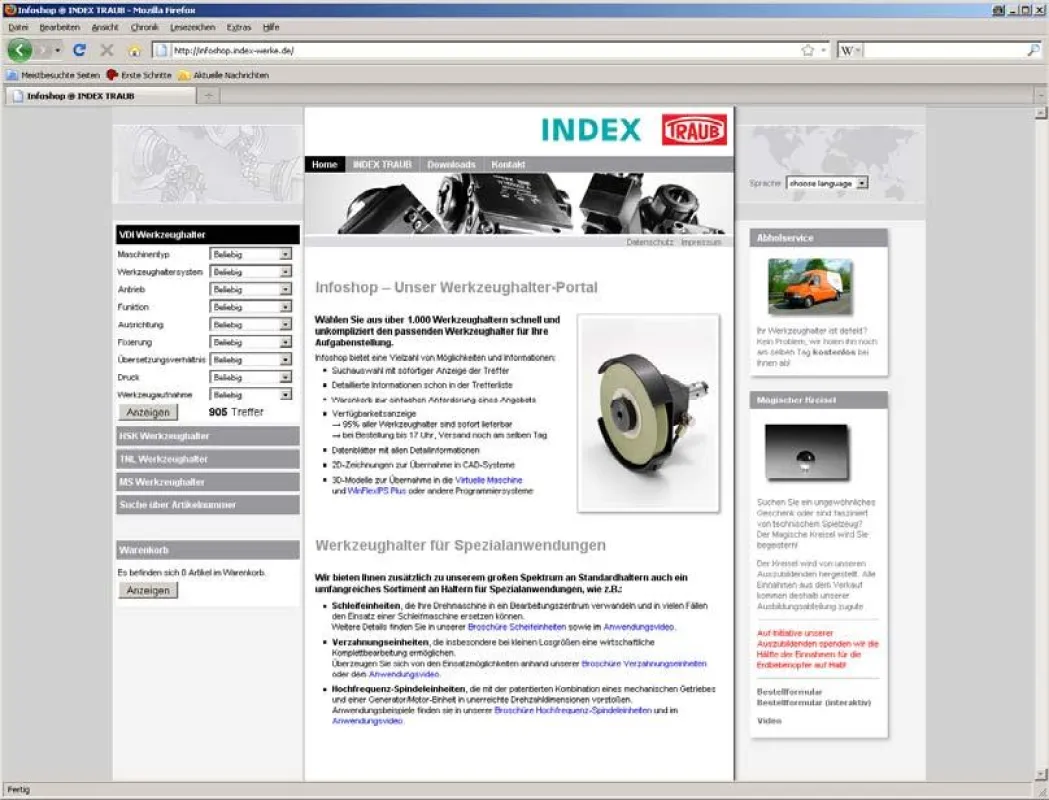1049x800 pixels.
Task: Open the Wikipedia search engine selector
Action: (850, 51)
